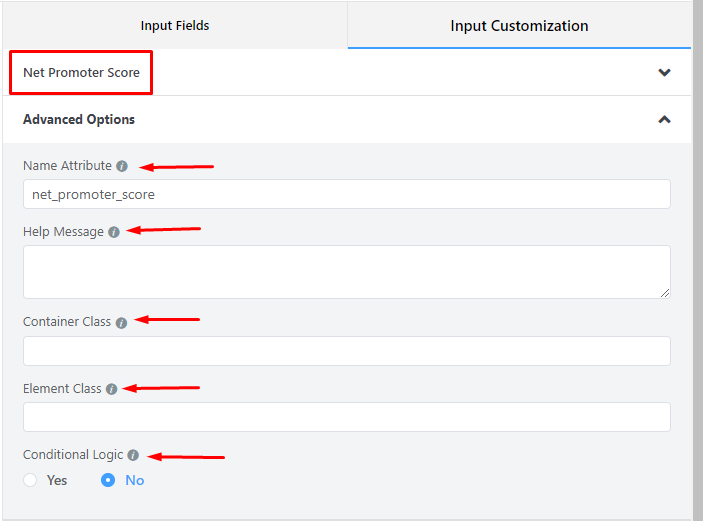Click the info icon beside Name Attribute
This screenshot has width=703, height=521.
[122, 166]
